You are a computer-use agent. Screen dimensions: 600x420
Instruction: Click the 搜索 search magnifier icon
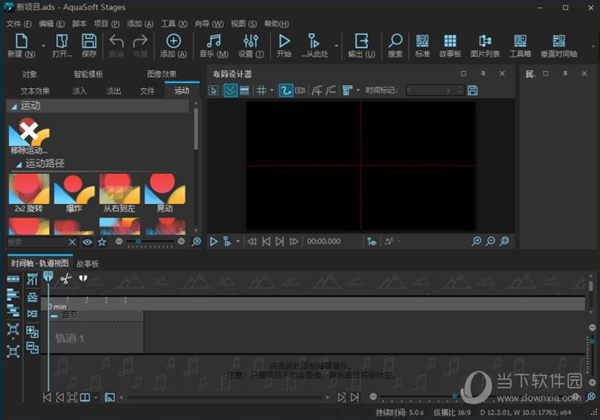(395, 41)
